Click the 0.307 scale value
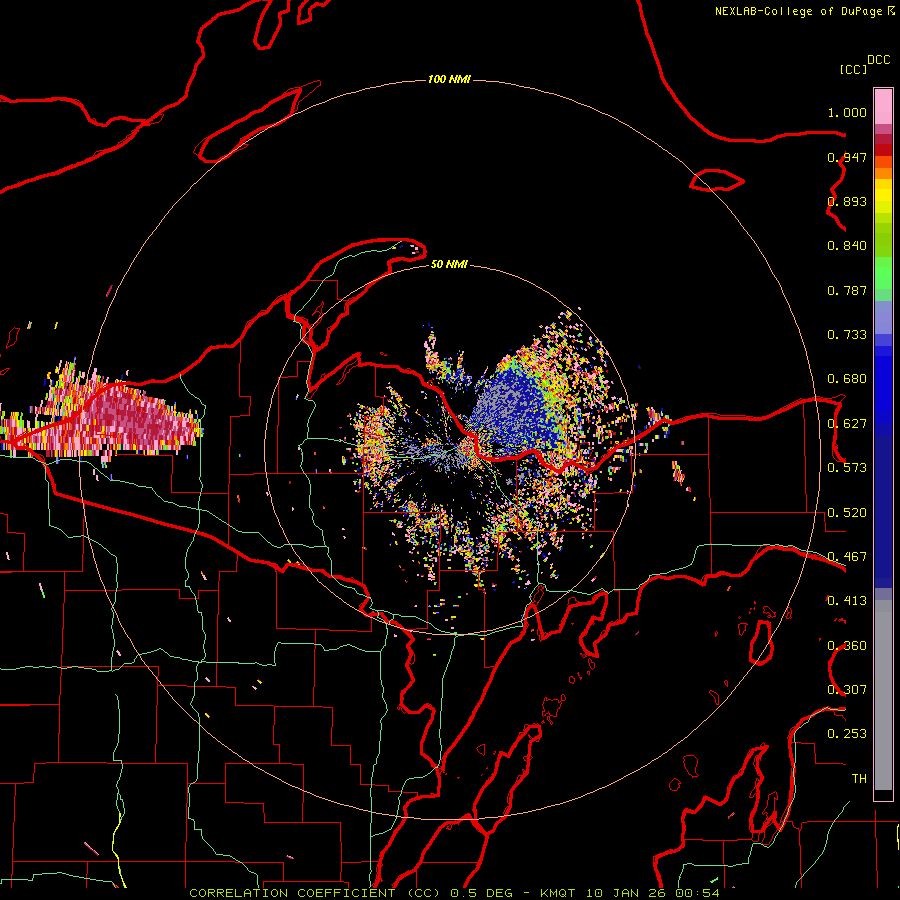 click(x=847, y=690)
